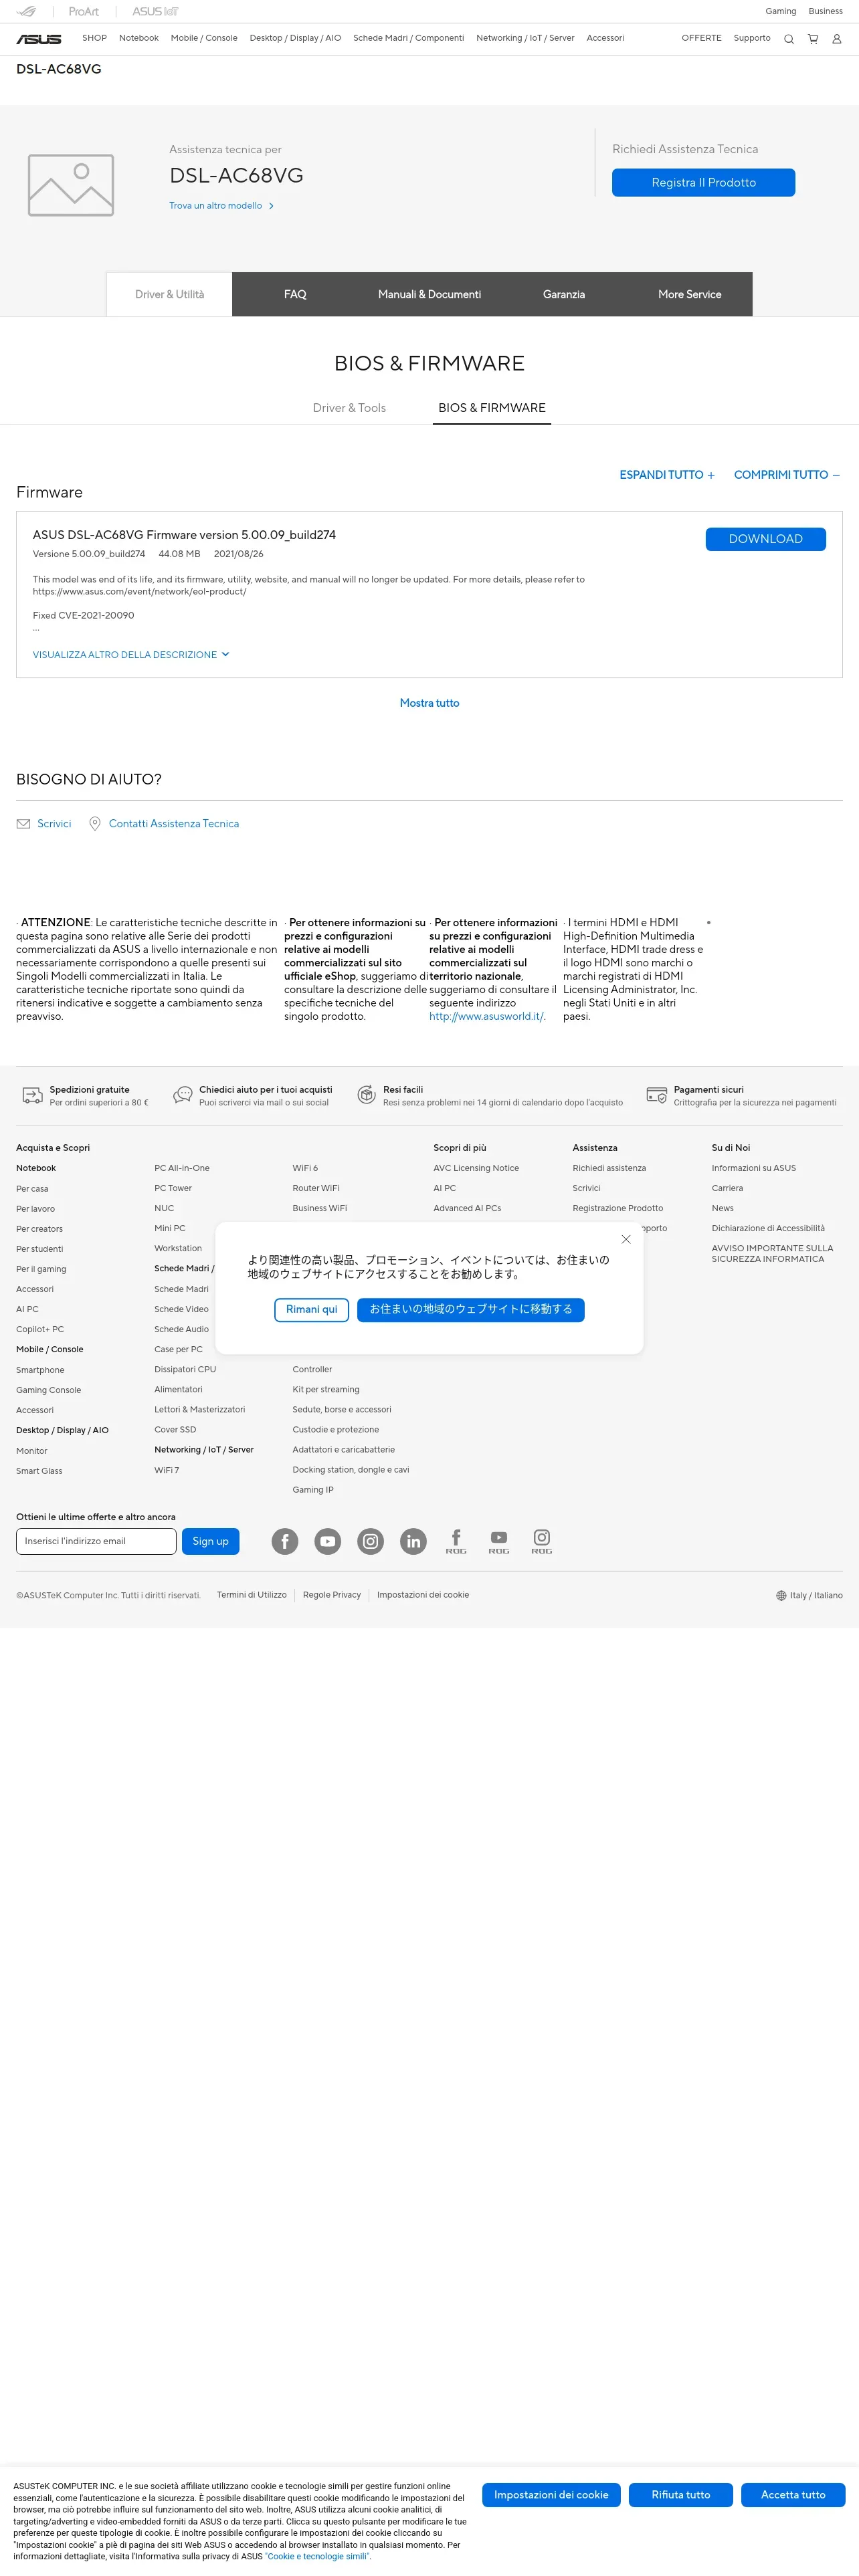Open the Regole Privacy footer link

click(332, 1595)
